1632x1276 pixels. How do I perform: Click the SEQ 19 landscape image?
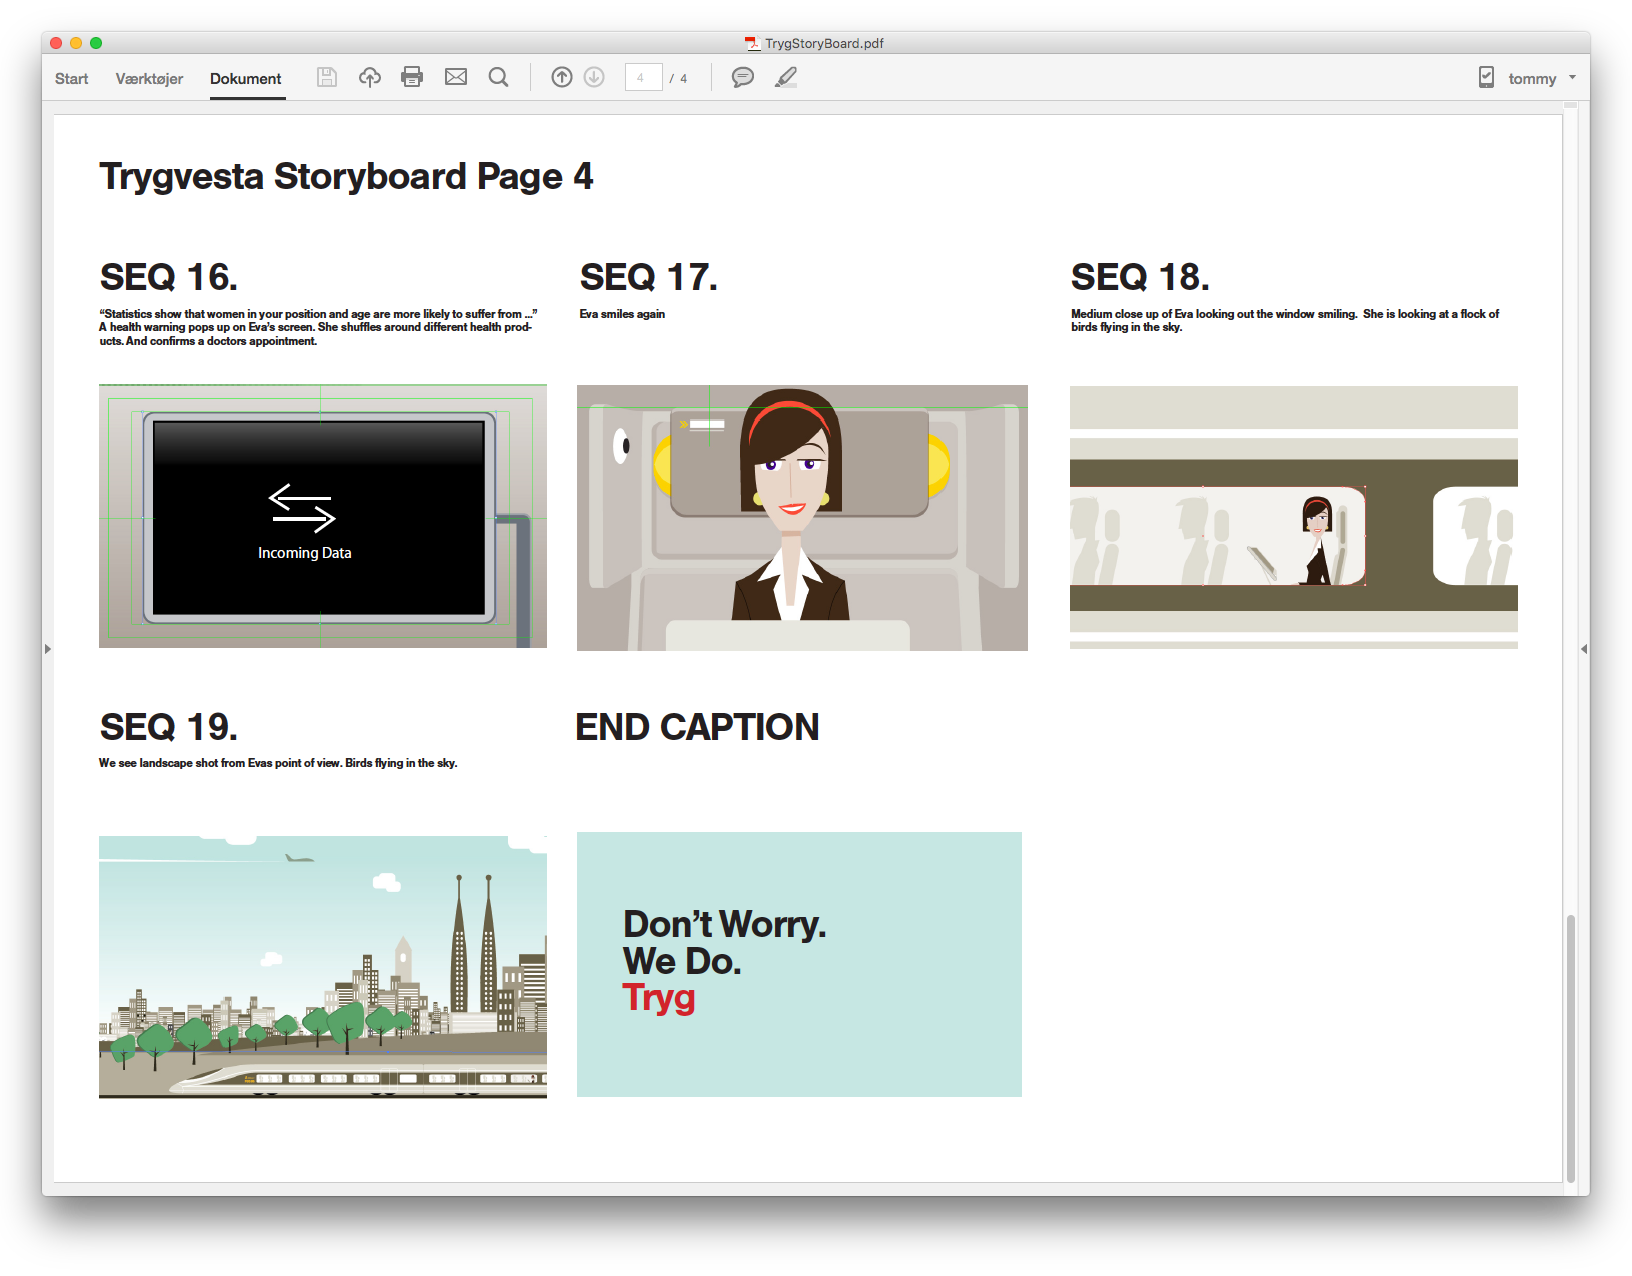(323, 966)
